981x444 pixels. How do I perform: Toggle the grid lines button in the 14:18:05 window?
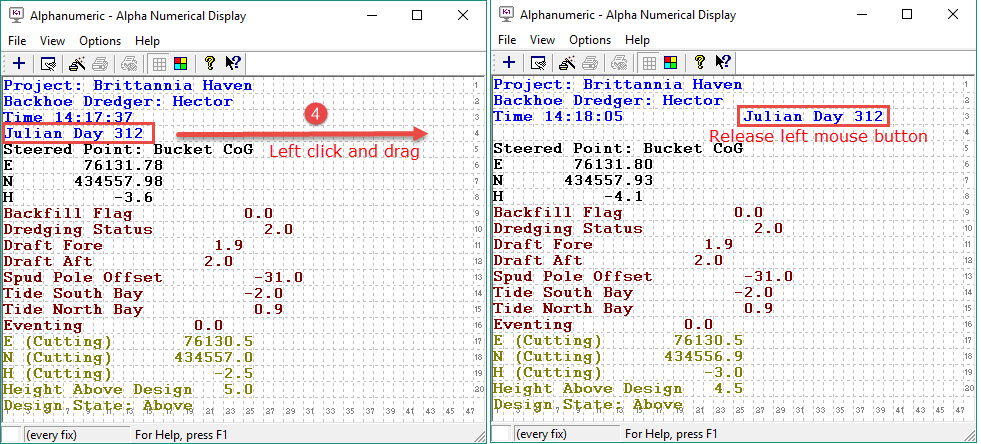pyautogui.click(x=649, y=62)
